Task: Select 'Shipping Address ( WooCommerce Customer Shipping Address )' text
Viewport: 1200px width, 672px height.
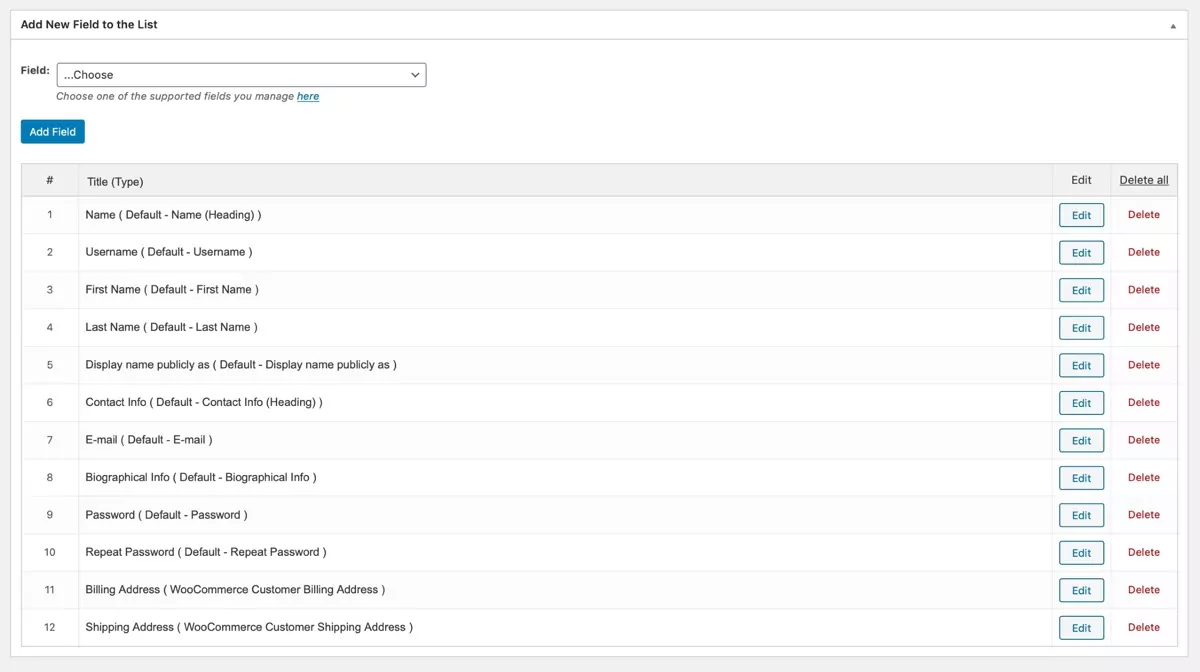Action: (249, 627)
